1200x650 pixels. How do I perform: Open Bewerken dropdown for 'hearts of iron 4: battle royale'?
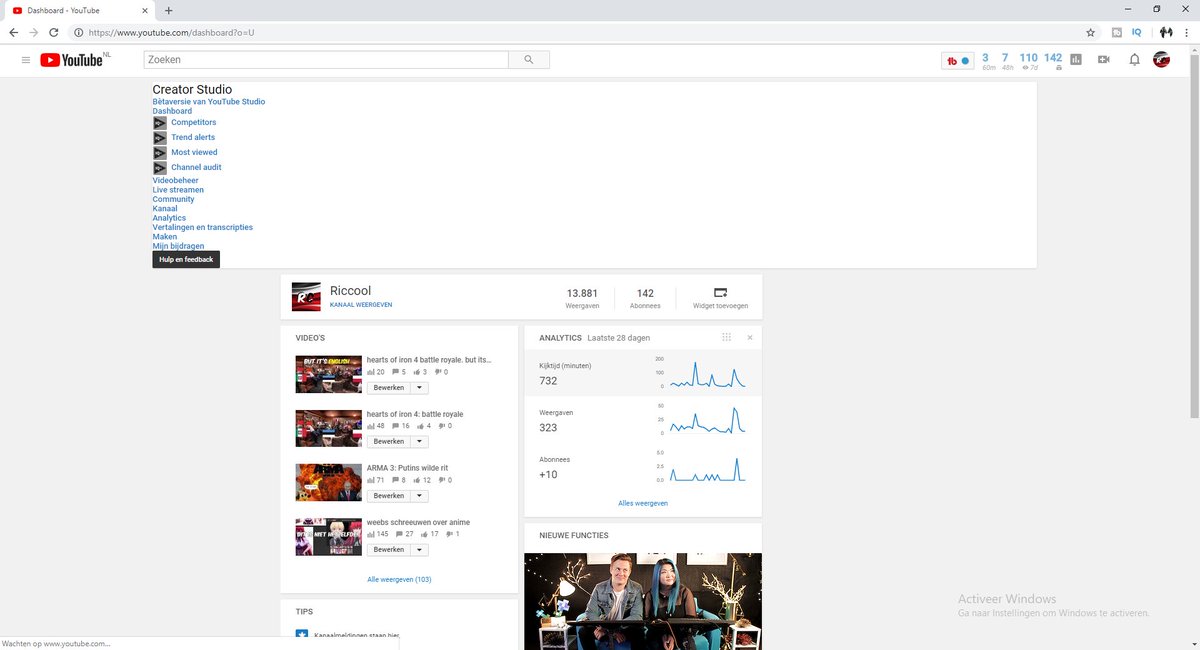tap(420, 442)
